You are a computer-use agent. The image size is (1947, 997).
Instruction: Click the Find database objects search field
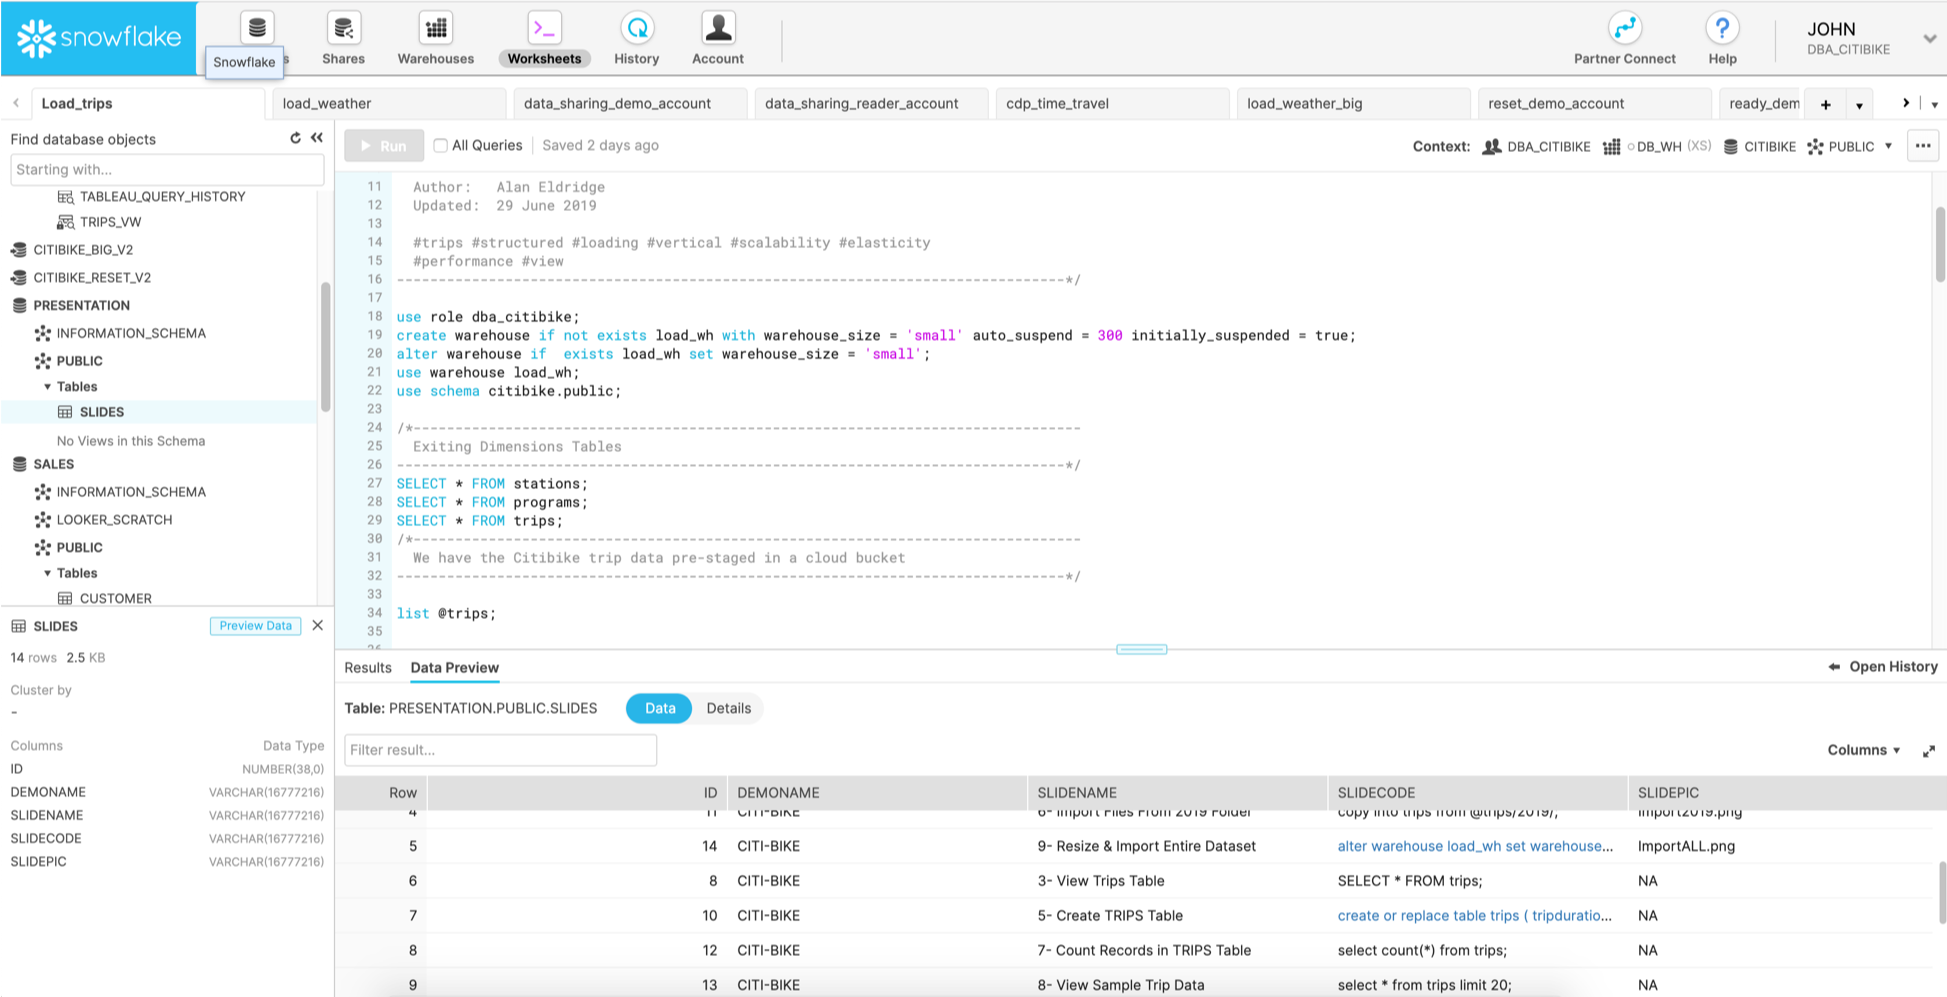coord(167,169)
